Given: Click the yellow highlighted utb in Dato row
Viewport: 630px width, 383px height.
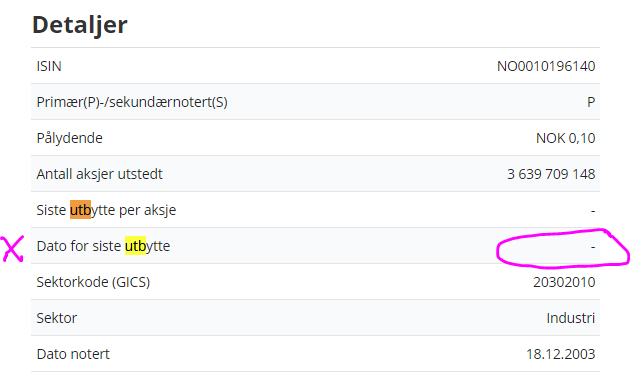Looking at the screenshot, I should (x=135, y=246).
